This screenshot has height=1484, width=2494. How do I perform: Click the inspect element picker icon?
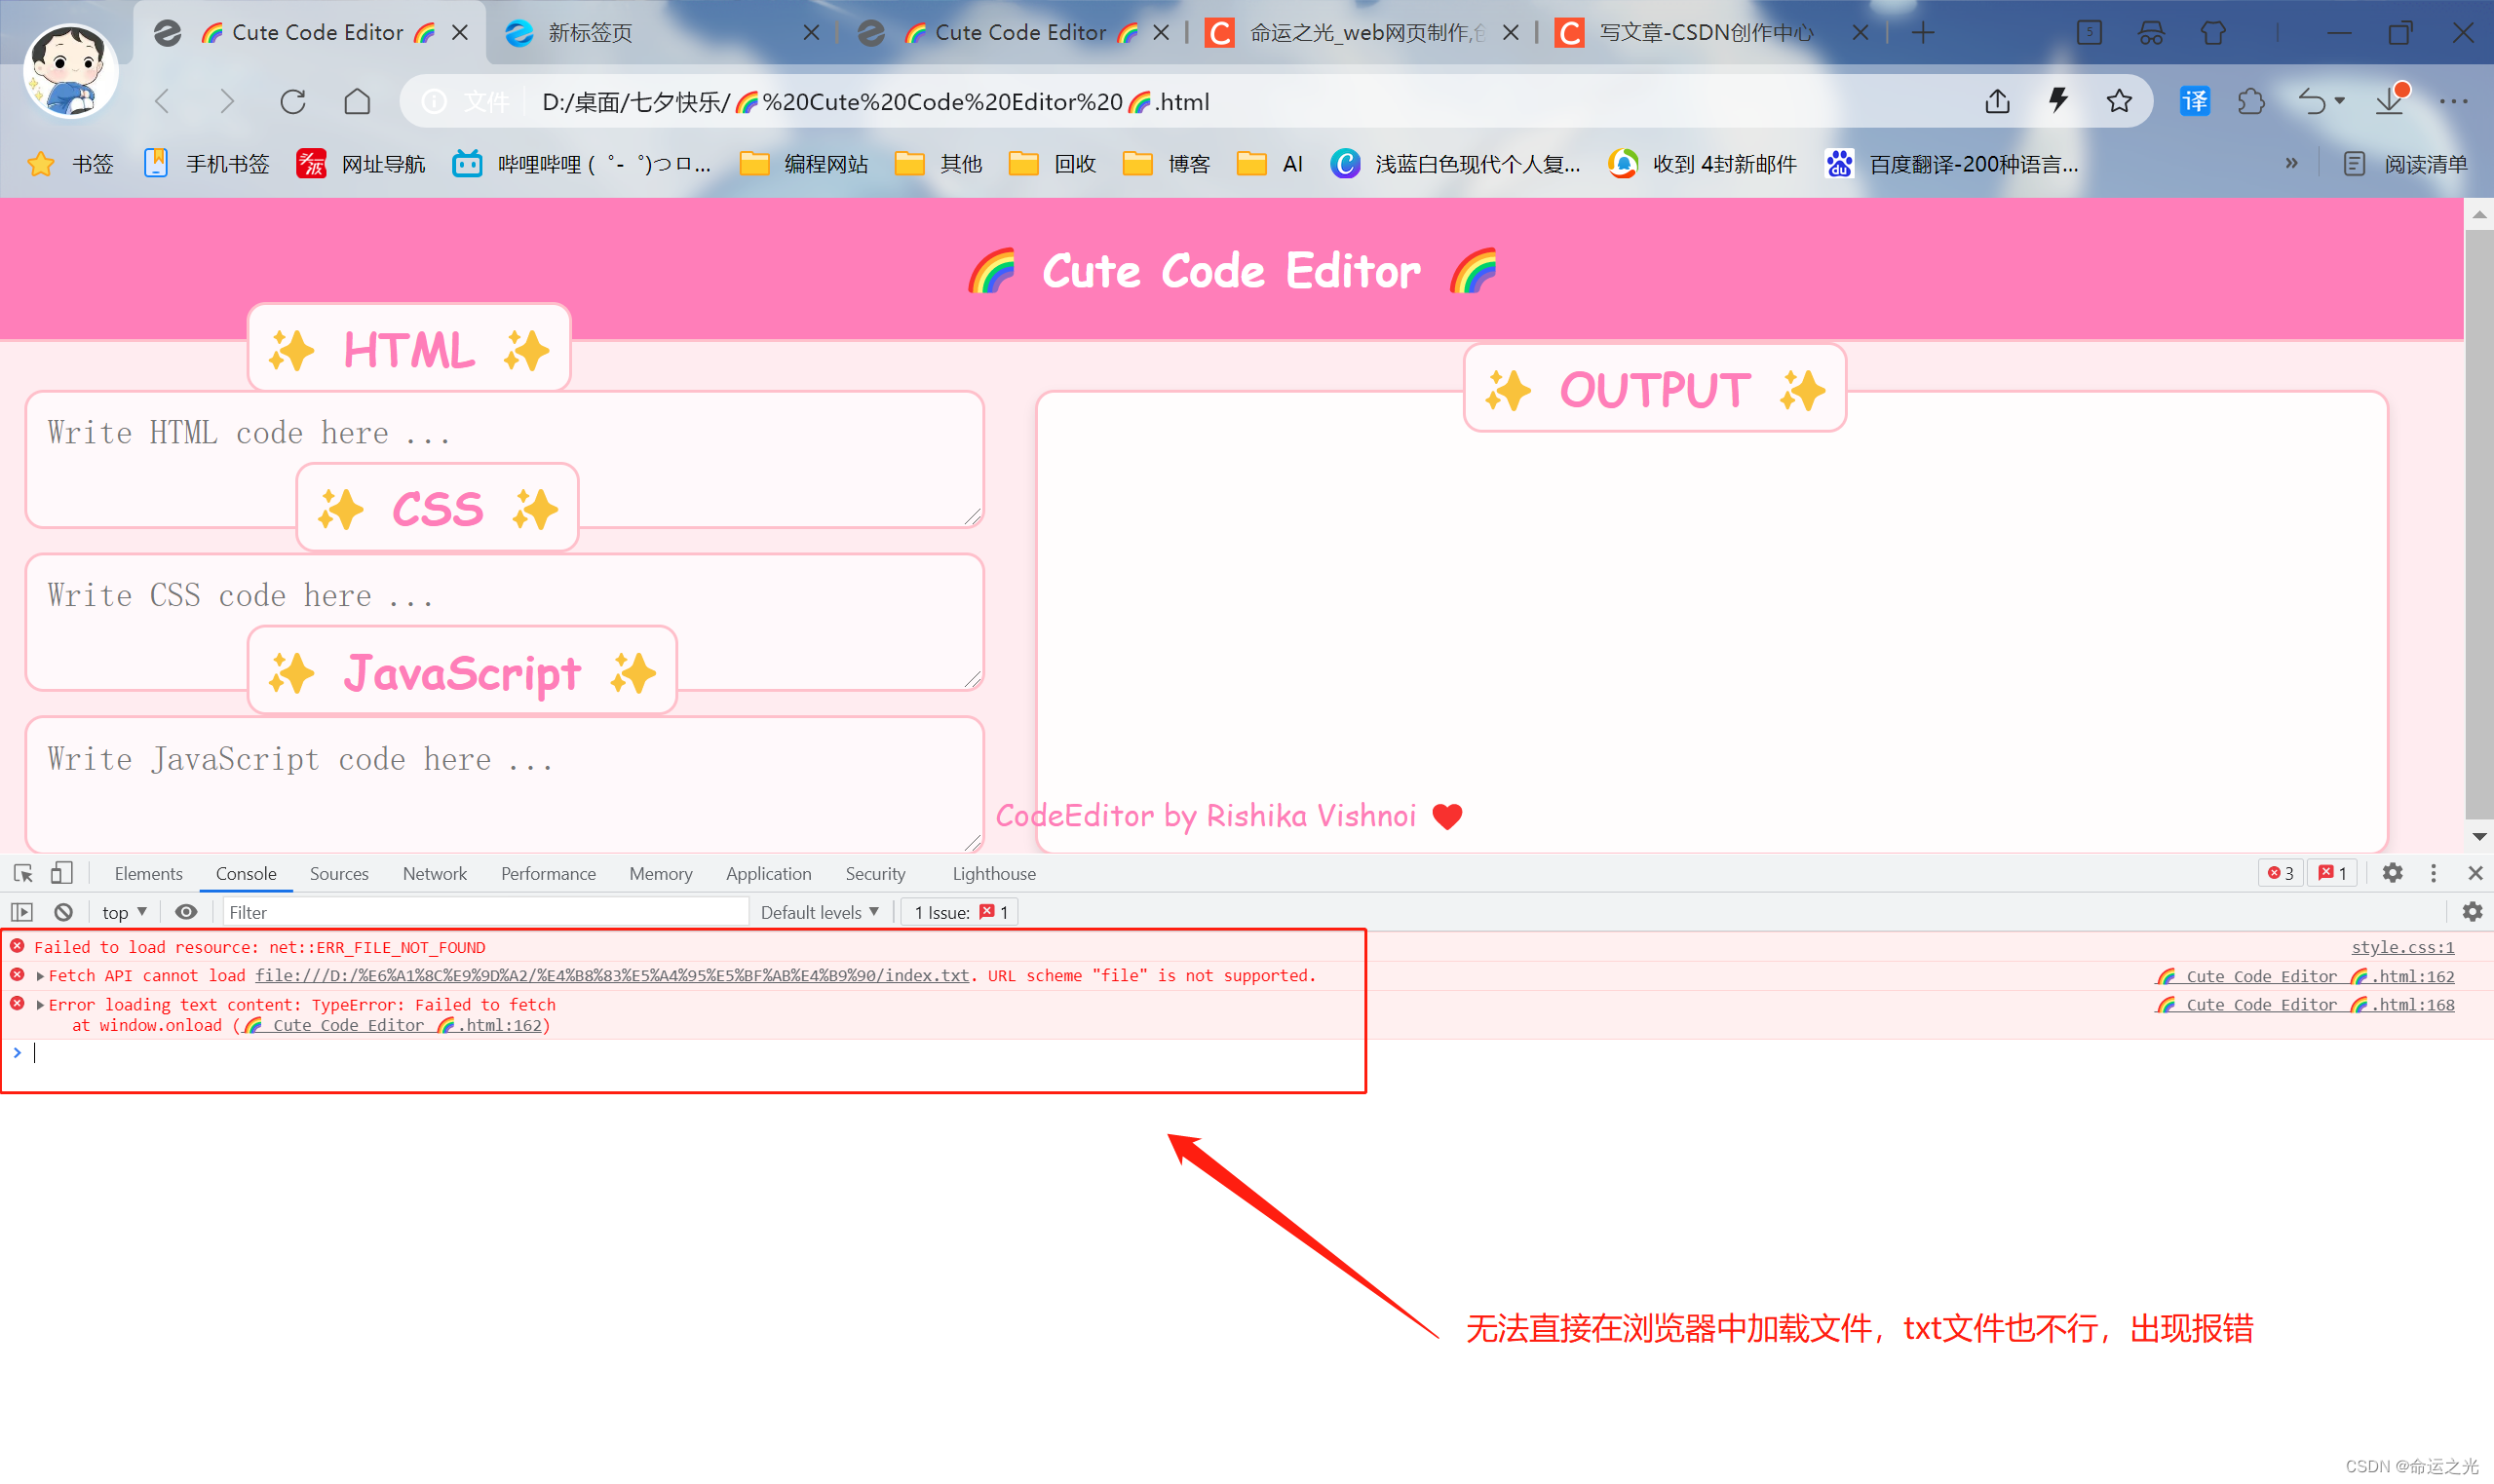pos(23,873)
